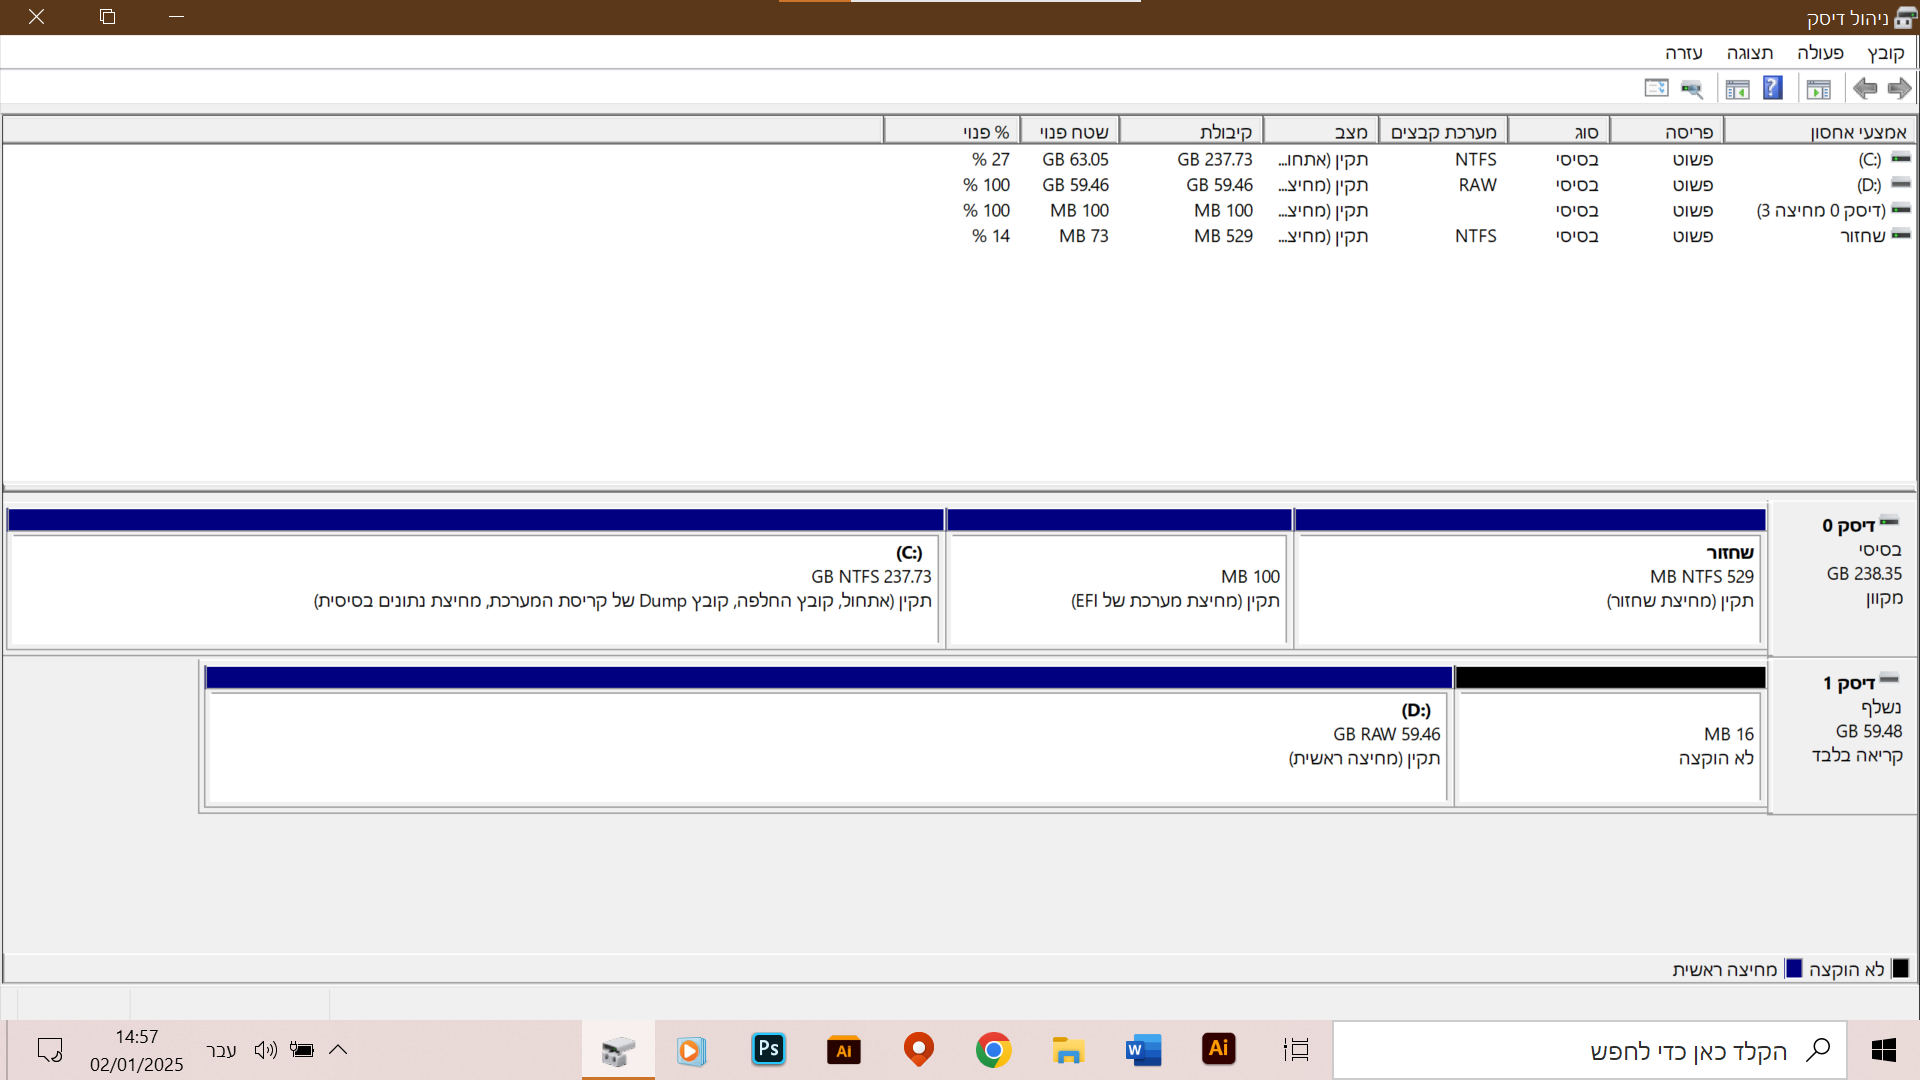Viewport: 1920px width, 1080px height.
Task: Click the battery icon in system tray
Action: point(301,1050)
